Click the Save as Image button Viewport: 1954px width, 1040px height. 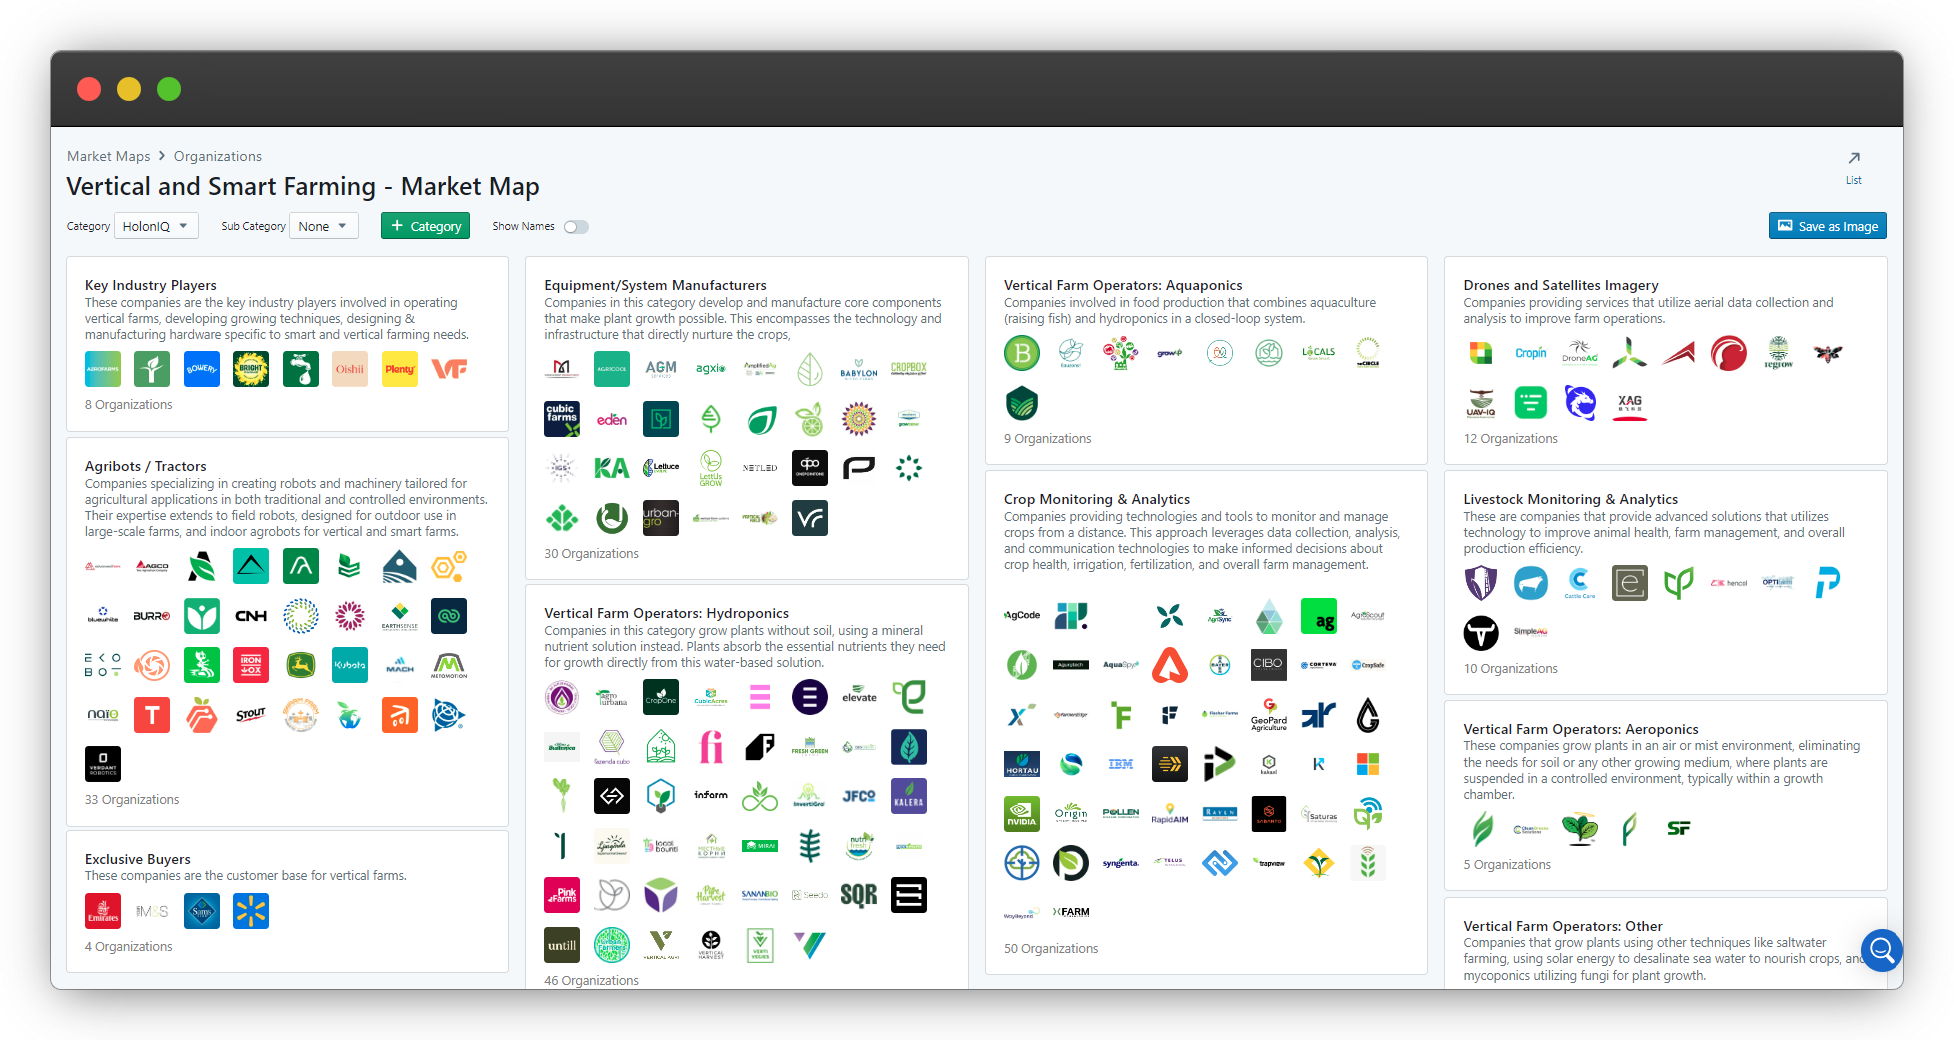1827,226
